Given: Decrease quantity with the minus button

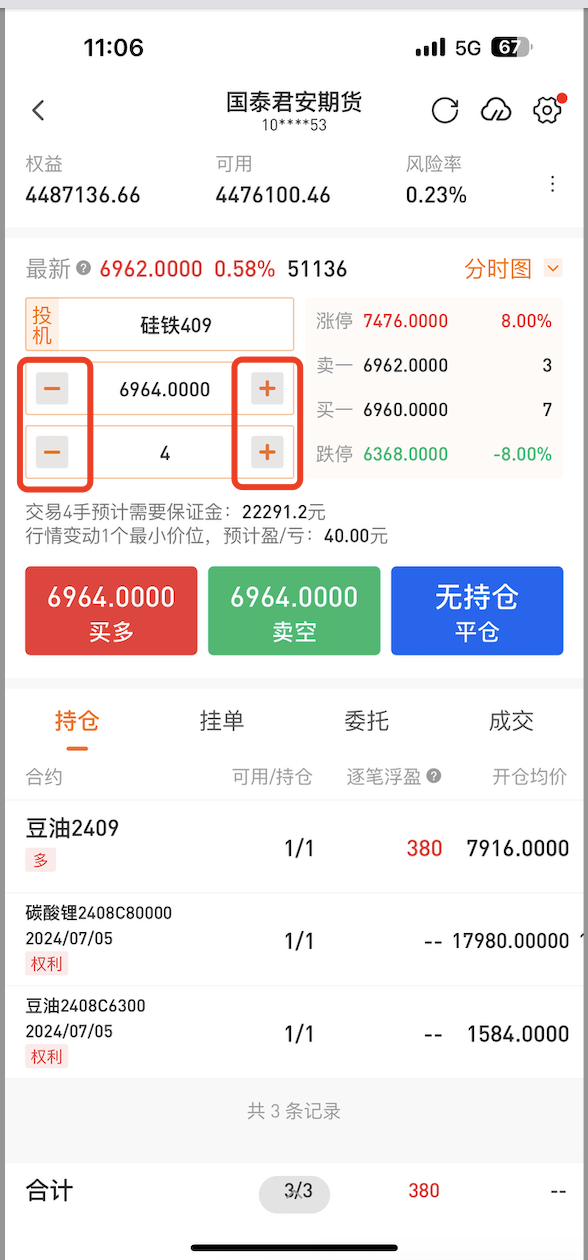Looking at the screenshot, I should tap(52, 453).
